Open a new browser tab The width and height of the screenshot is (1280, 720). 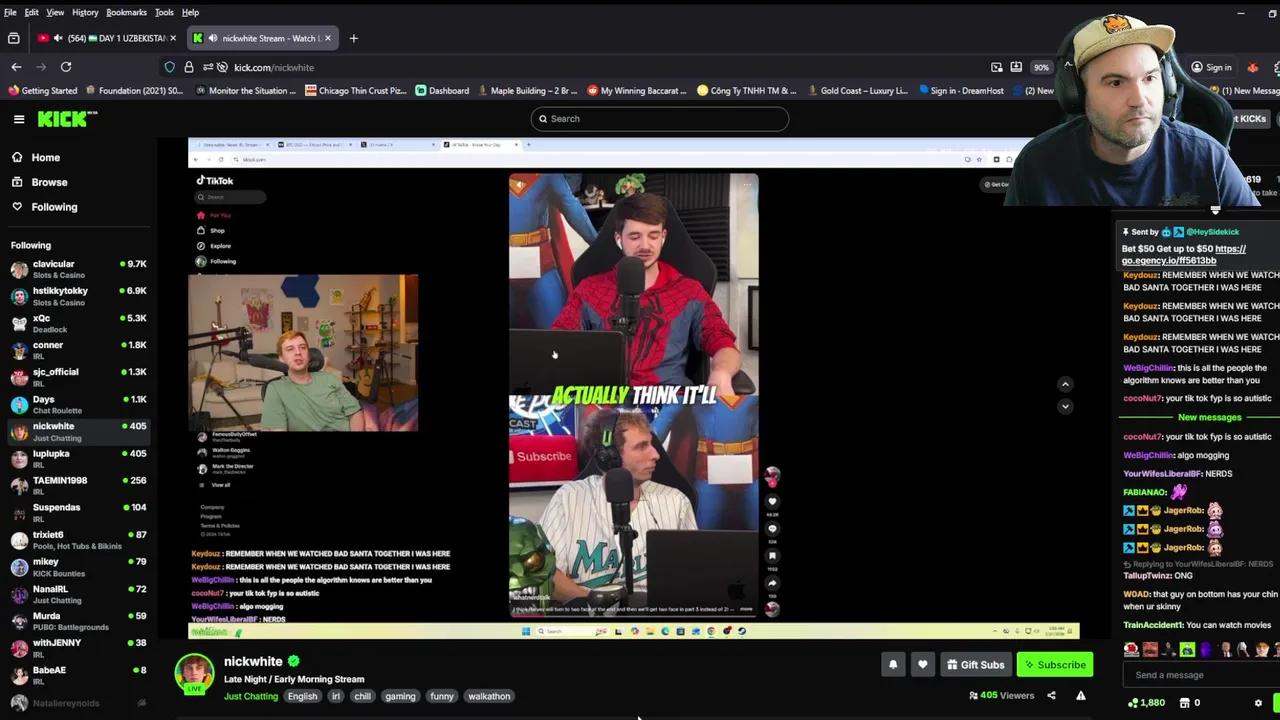[x=353, y=38]
